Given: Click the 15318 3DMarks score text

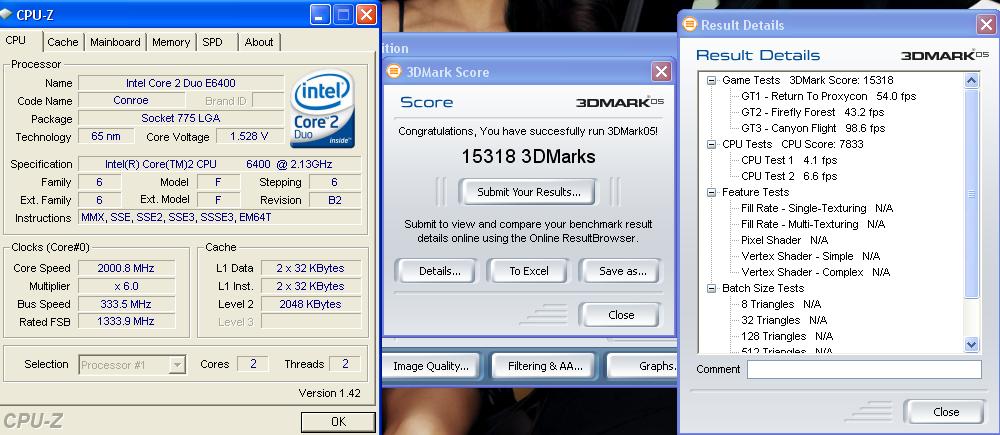Looking at the screenshot, I should (x=529, y=156).
